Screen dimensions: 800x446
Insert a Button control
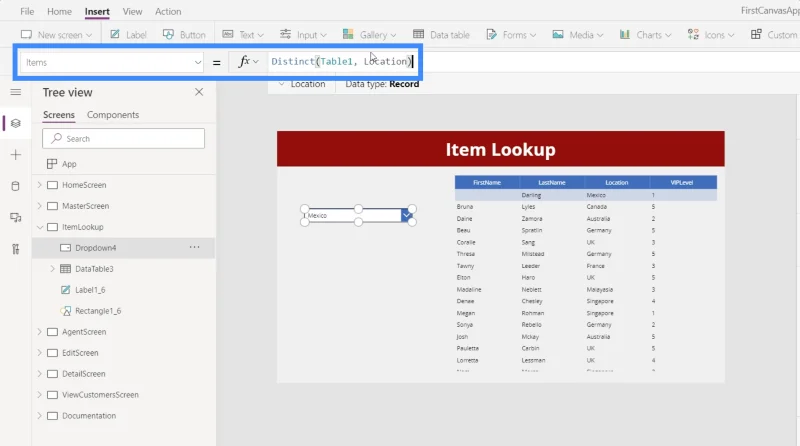[184, 35]
